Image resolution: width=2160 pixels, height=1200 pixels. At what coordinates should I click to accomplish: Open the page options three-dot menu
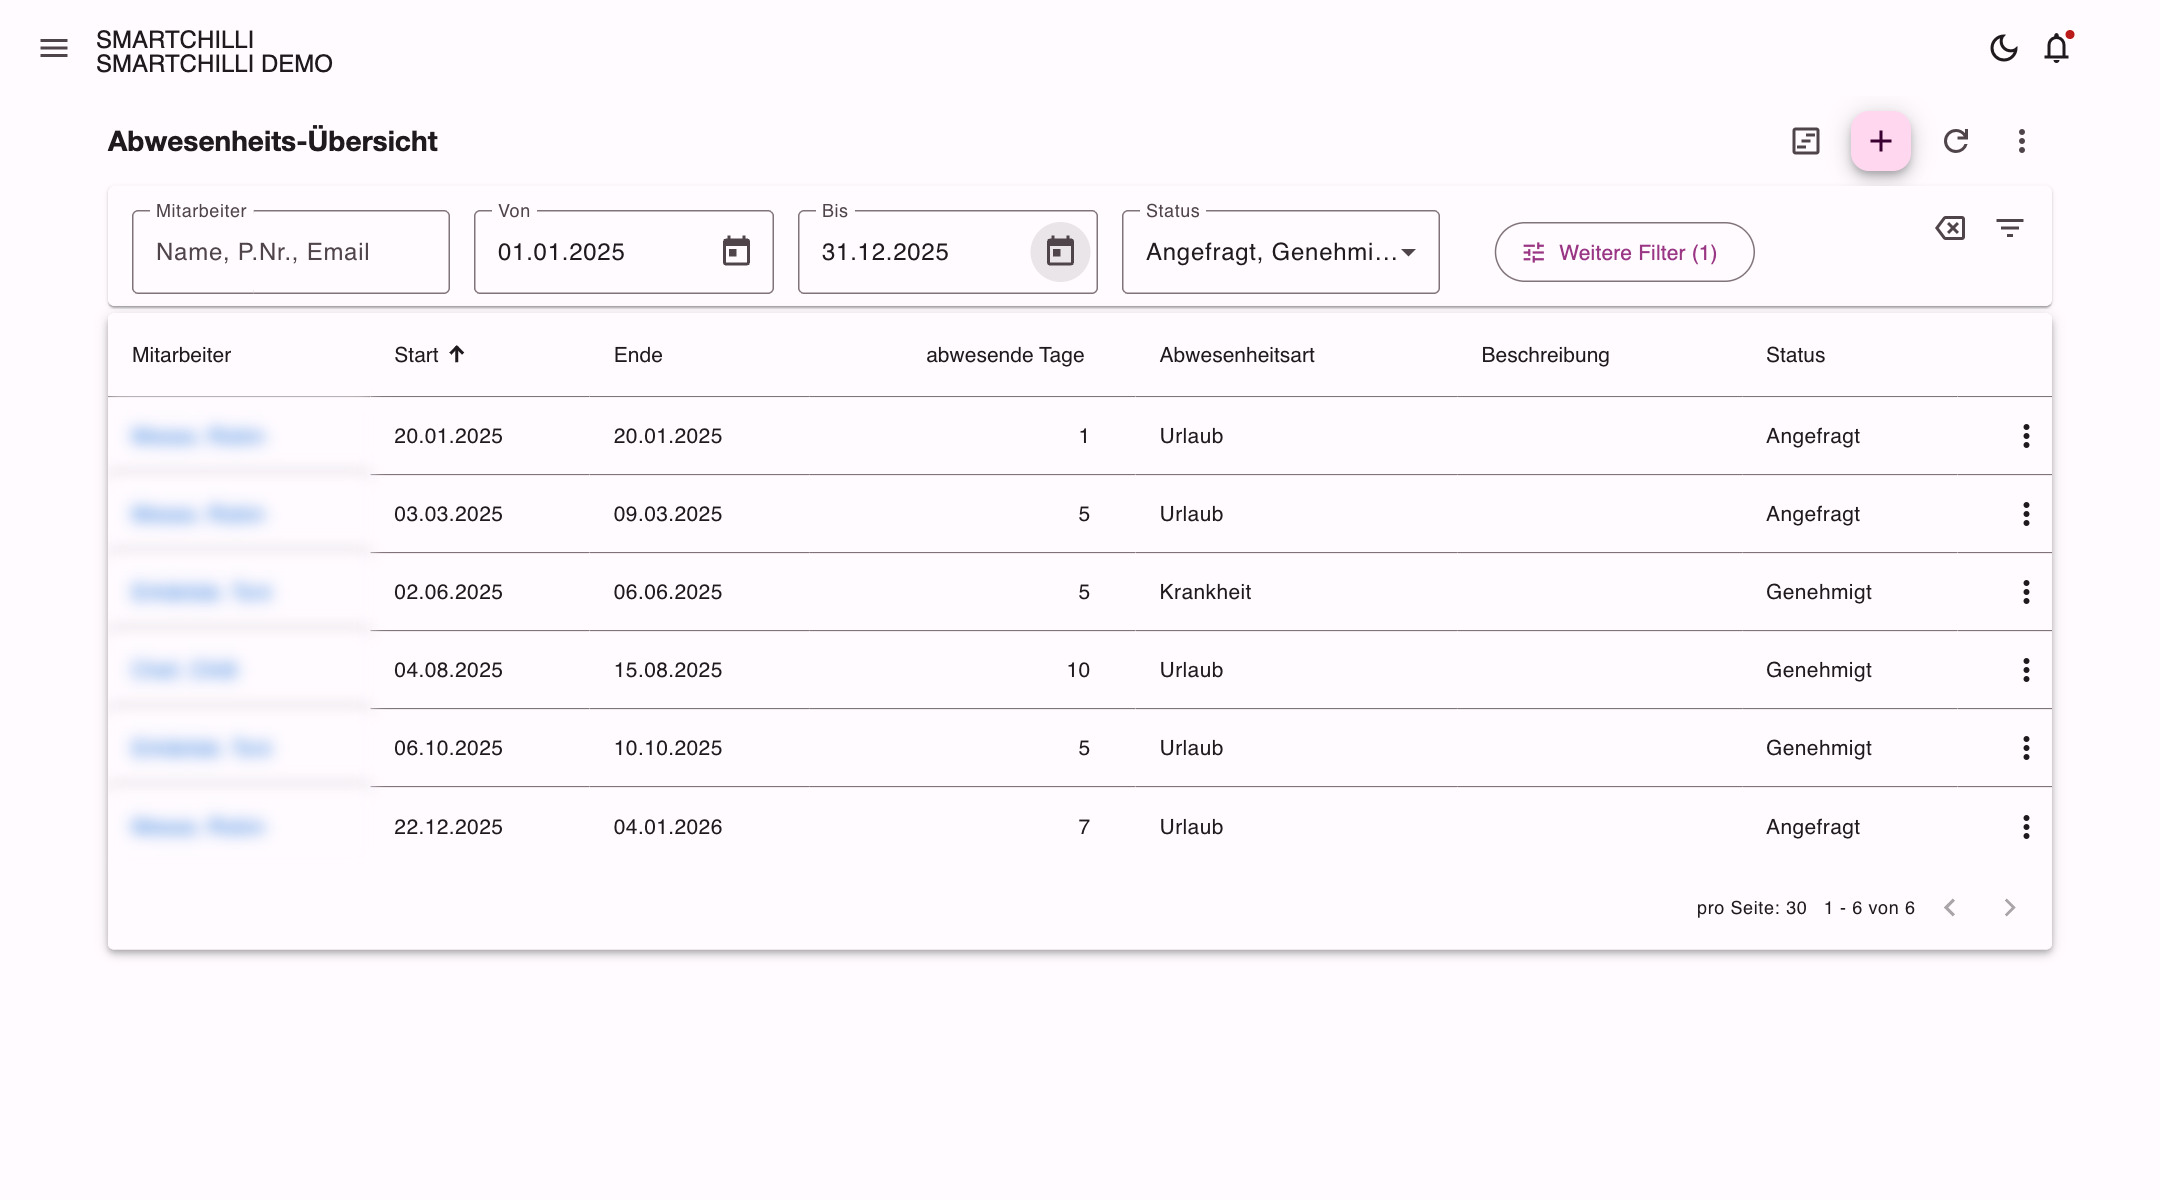(2022, 141)
